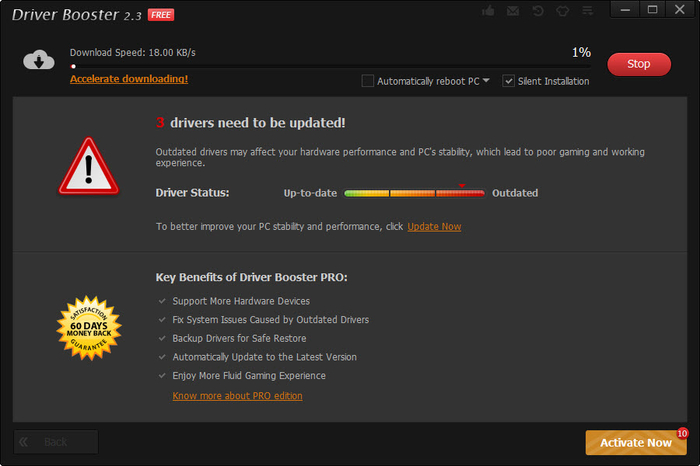Open the feedback envelope icon
Screen dimensions: 700x466
(x=513, y=11)
